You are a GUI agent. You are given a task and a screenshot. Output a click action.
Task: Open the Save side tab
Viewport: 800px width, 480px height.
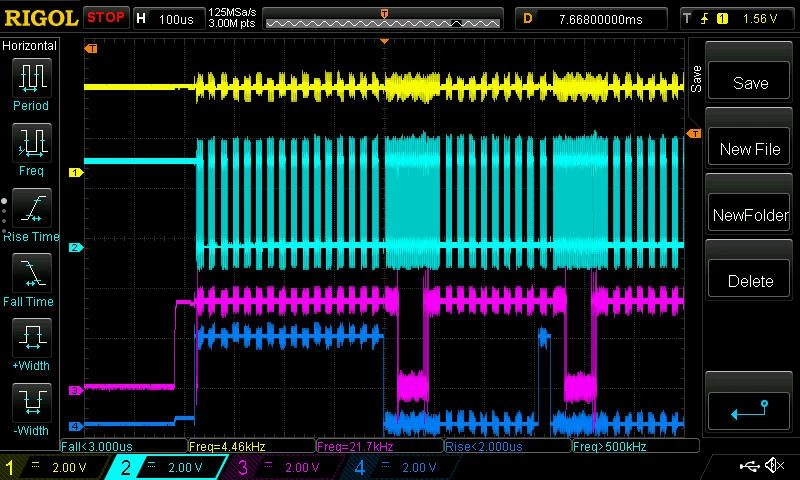(x=696, y=78)
